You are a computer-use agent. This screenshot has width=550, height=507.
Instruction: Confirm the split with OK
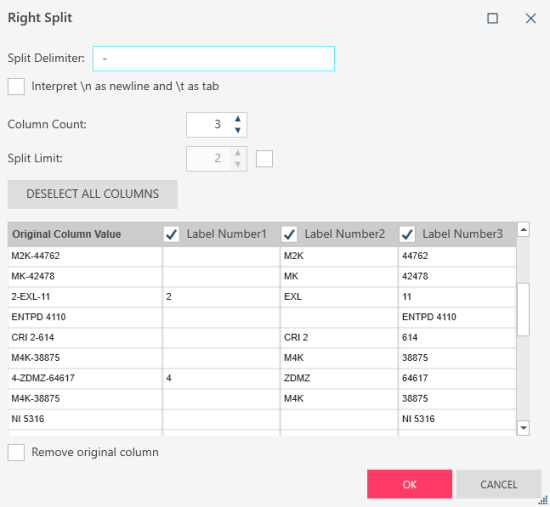point(409,484)
